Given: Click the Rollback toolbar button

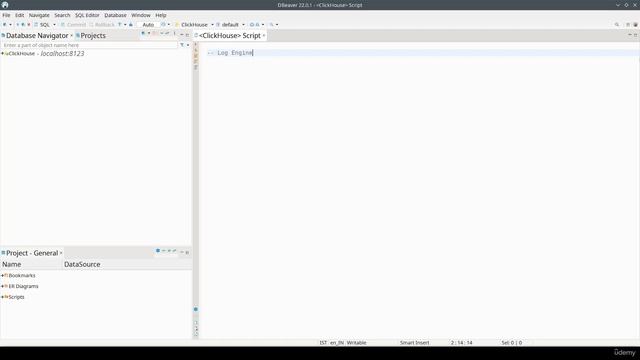Looking at the screenshot, I should point(102,24).
